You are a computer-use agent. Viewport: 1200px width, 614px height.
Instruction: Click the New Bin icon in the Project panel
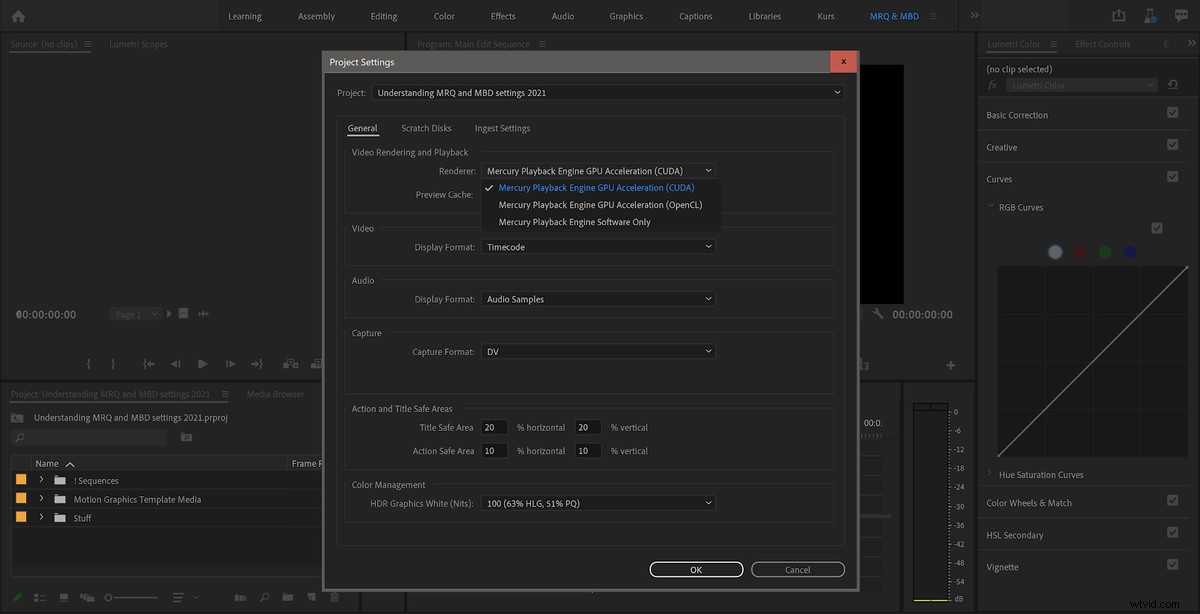point(287,597)
